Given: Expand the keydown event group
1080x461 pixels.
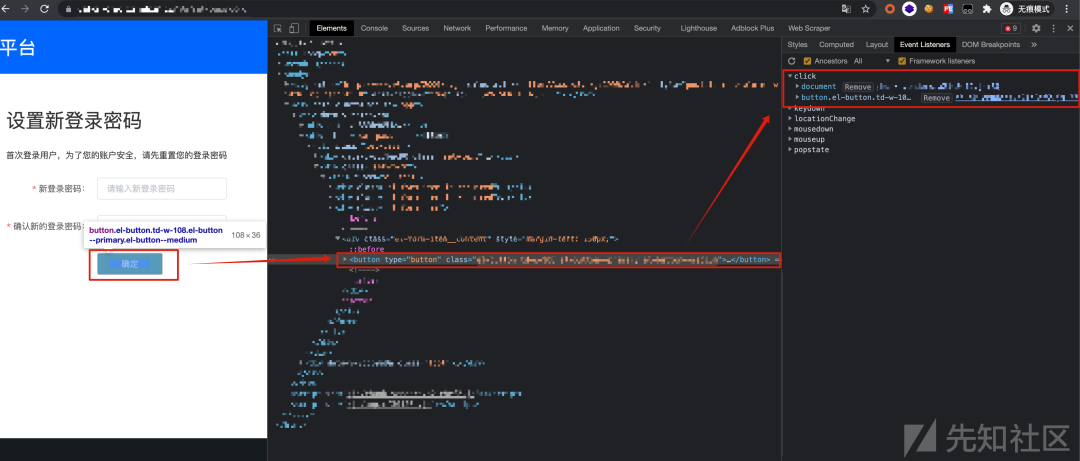Looking at the screenshot, I should pyautogui.click(x=790, y=108).
